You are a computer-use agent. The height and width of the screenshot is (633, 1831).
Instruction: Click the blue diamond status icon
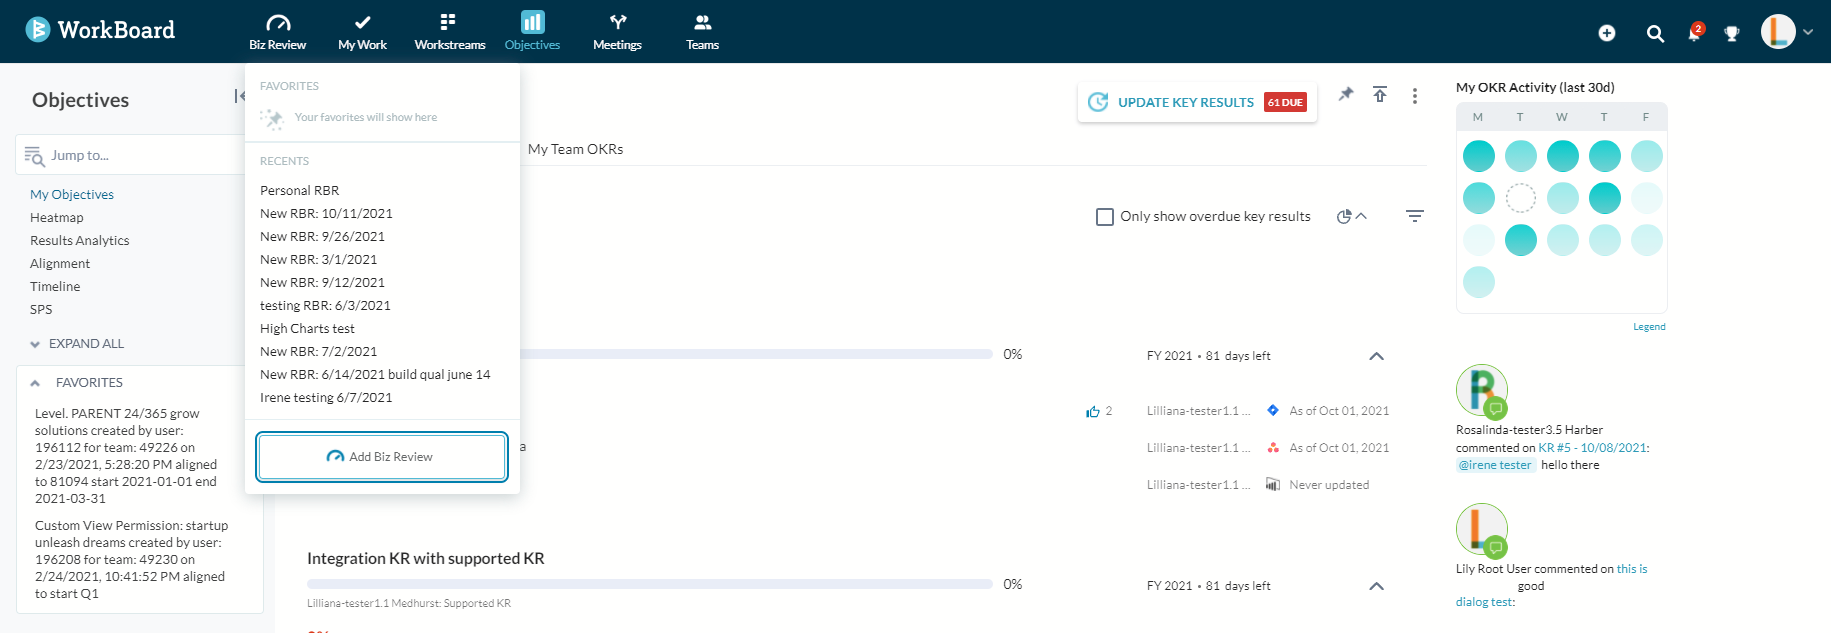1273,410
